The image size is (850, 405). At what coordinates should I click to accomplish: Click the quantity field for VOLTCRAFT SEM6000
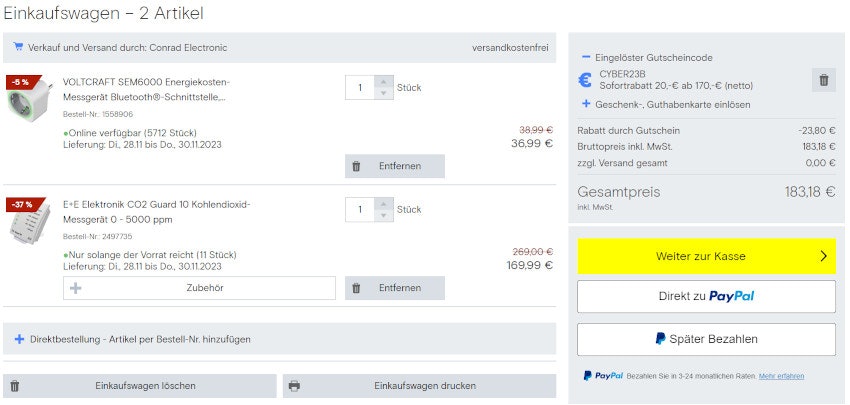pos(359,88)
